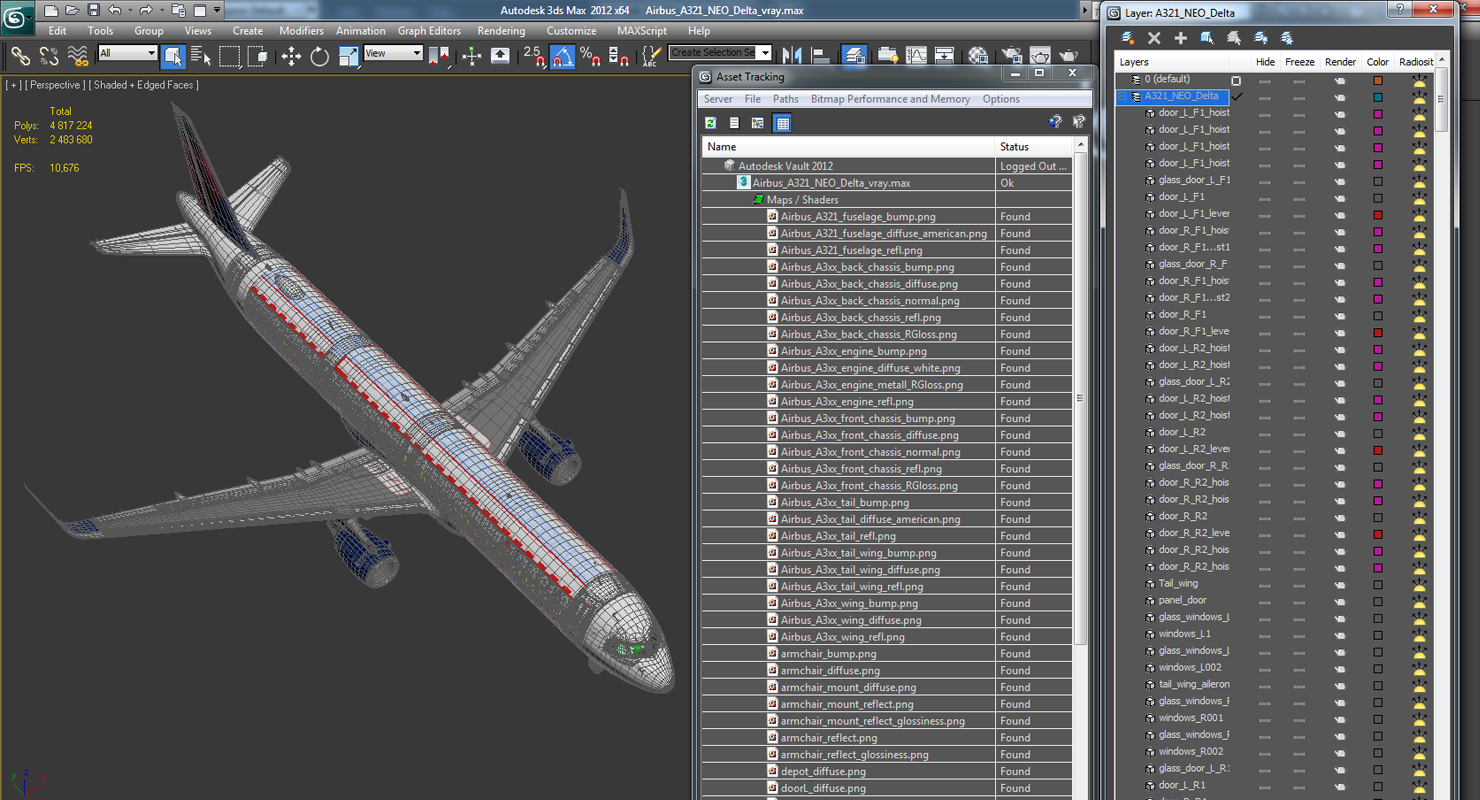
Task: Toggle Render for Tail_wing object
Action: point(1340,584)
